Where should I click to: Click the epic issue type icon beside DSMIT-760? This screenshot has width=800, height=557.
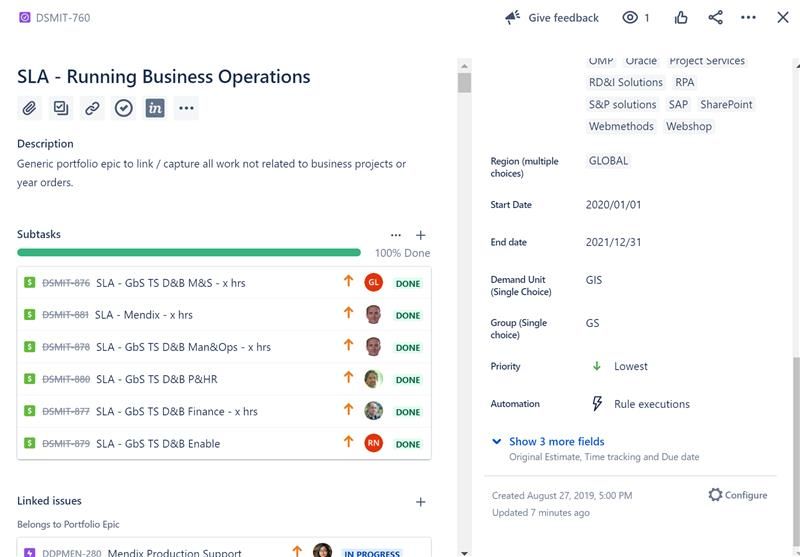[24, 17]
